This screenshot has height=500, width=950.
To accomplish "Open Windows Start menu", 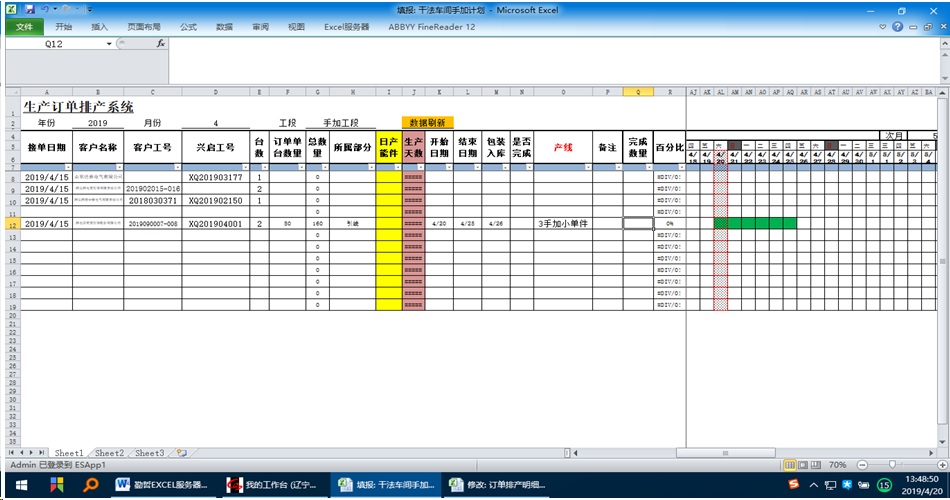I will click(18, 485).
